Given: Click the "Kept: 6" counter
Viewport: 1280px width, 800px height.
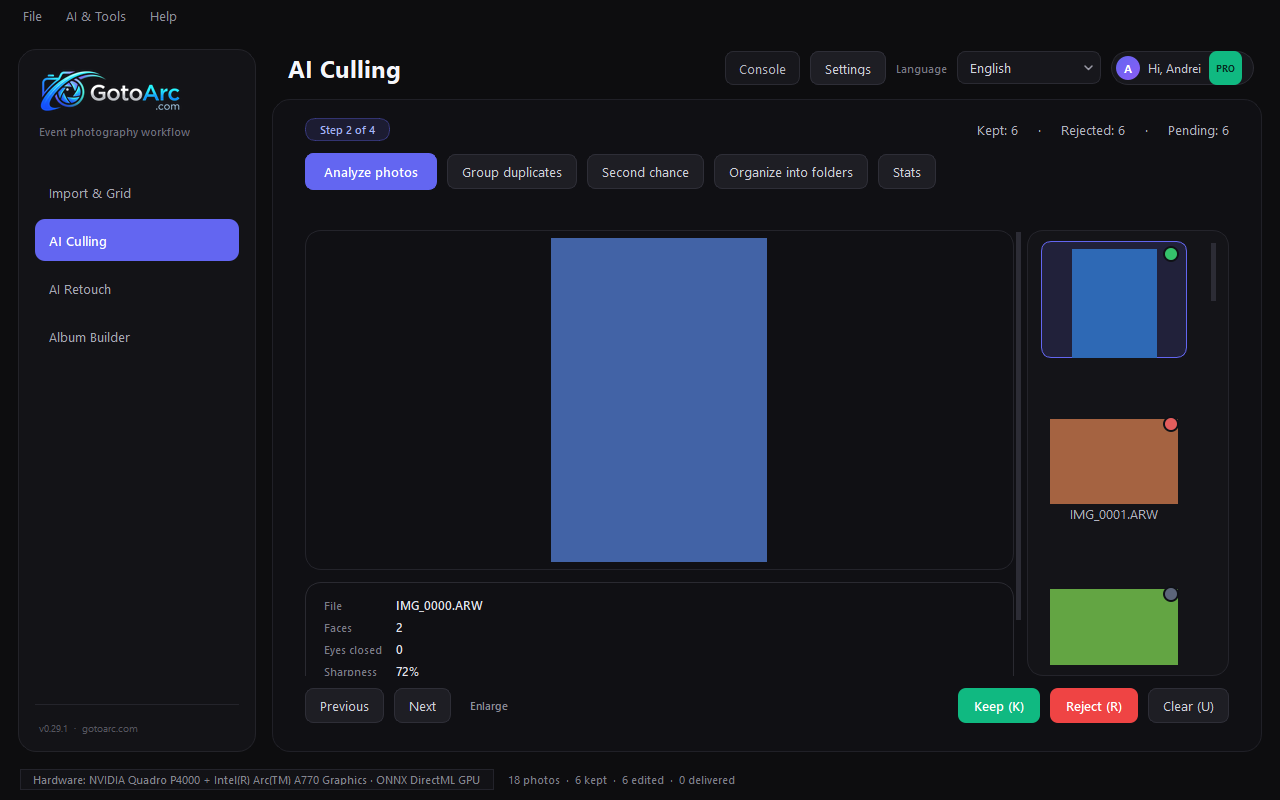Looking at the screenshot, I should tap(997, 131).
